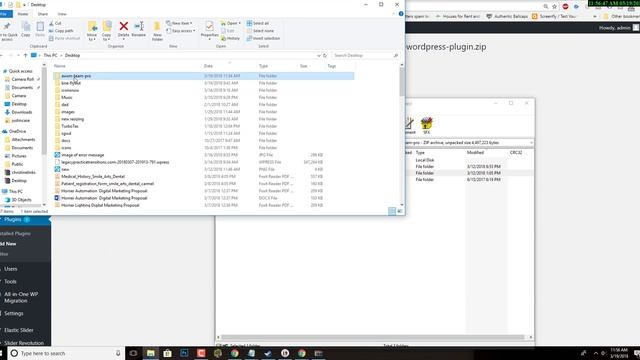The width and height of the screenshot is (640, 360).
Task: Open the History command in the ribbon
Action: 231,38
